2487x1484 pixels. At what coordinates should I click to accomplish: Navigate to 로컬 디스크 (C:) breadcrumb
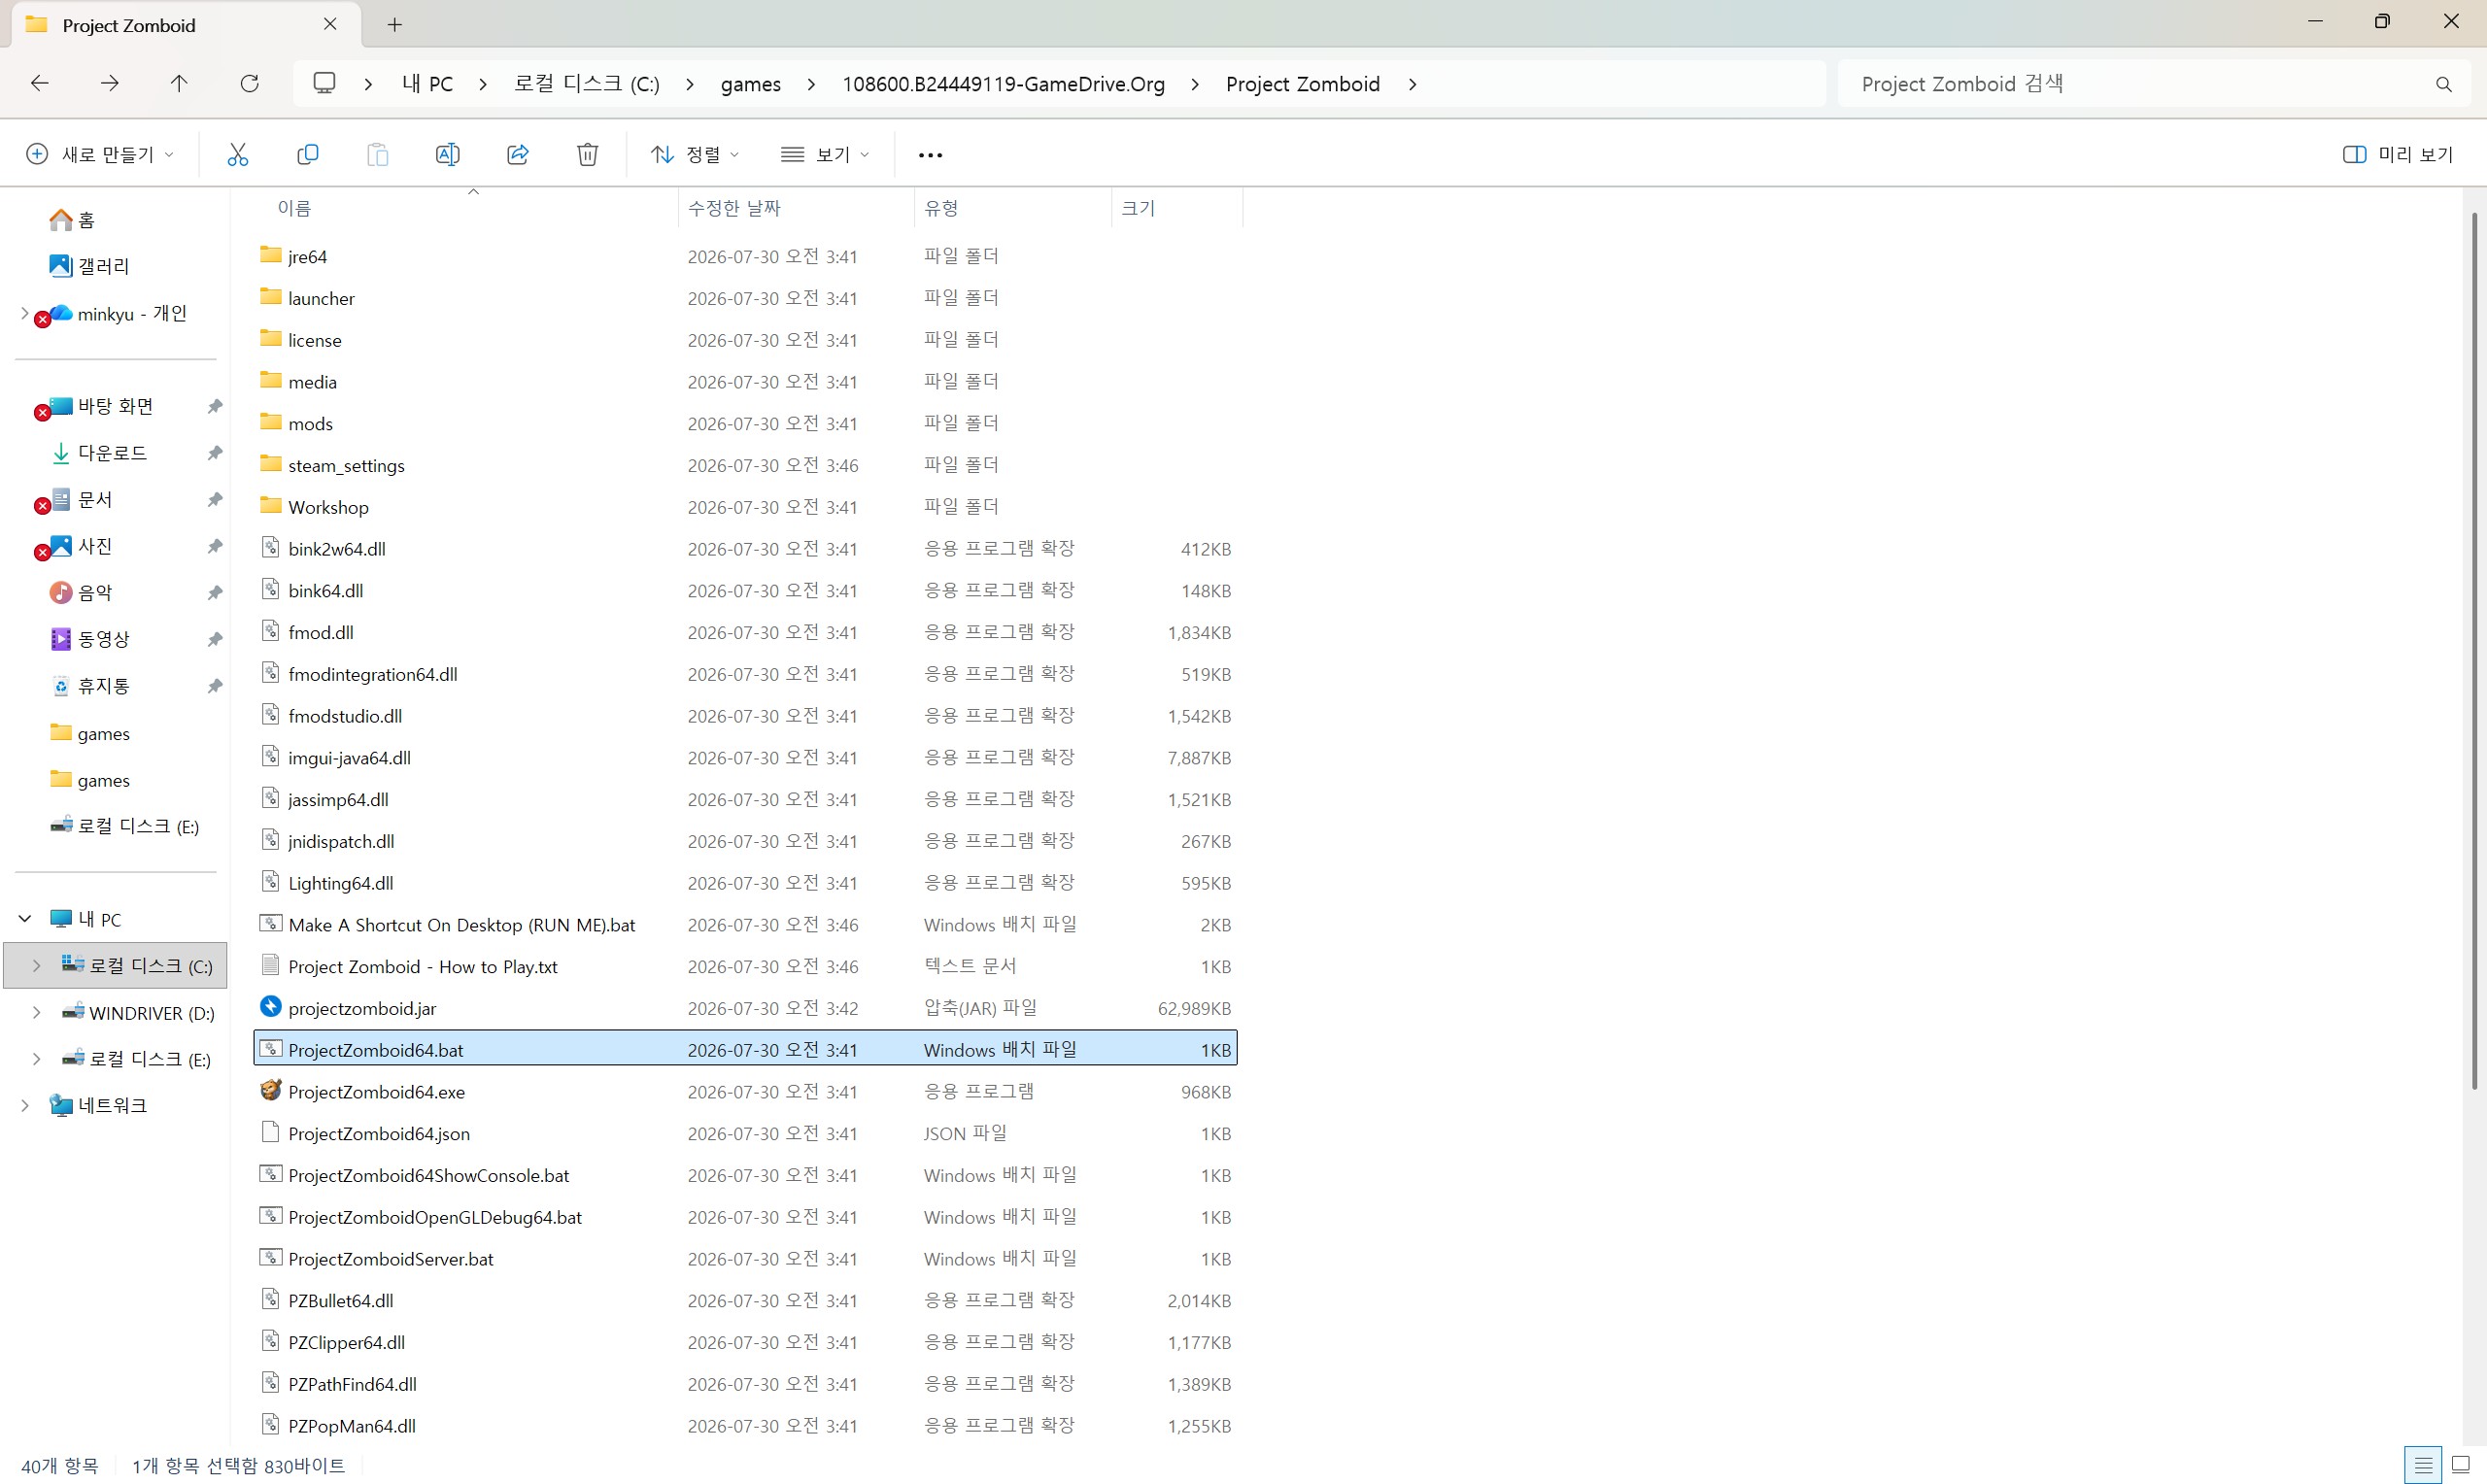tap(587, 84)
